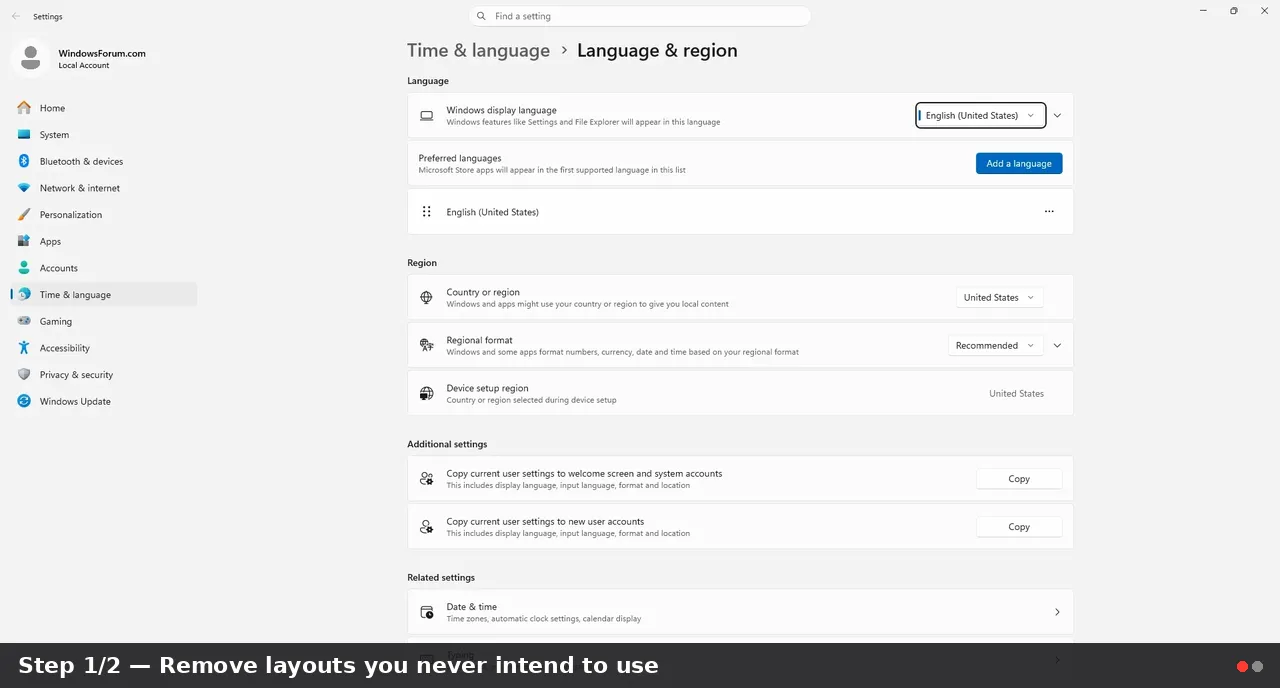Click the welcome screen copy settings icon
This screenshot has width=1280, height=688.
click(427, 479)
